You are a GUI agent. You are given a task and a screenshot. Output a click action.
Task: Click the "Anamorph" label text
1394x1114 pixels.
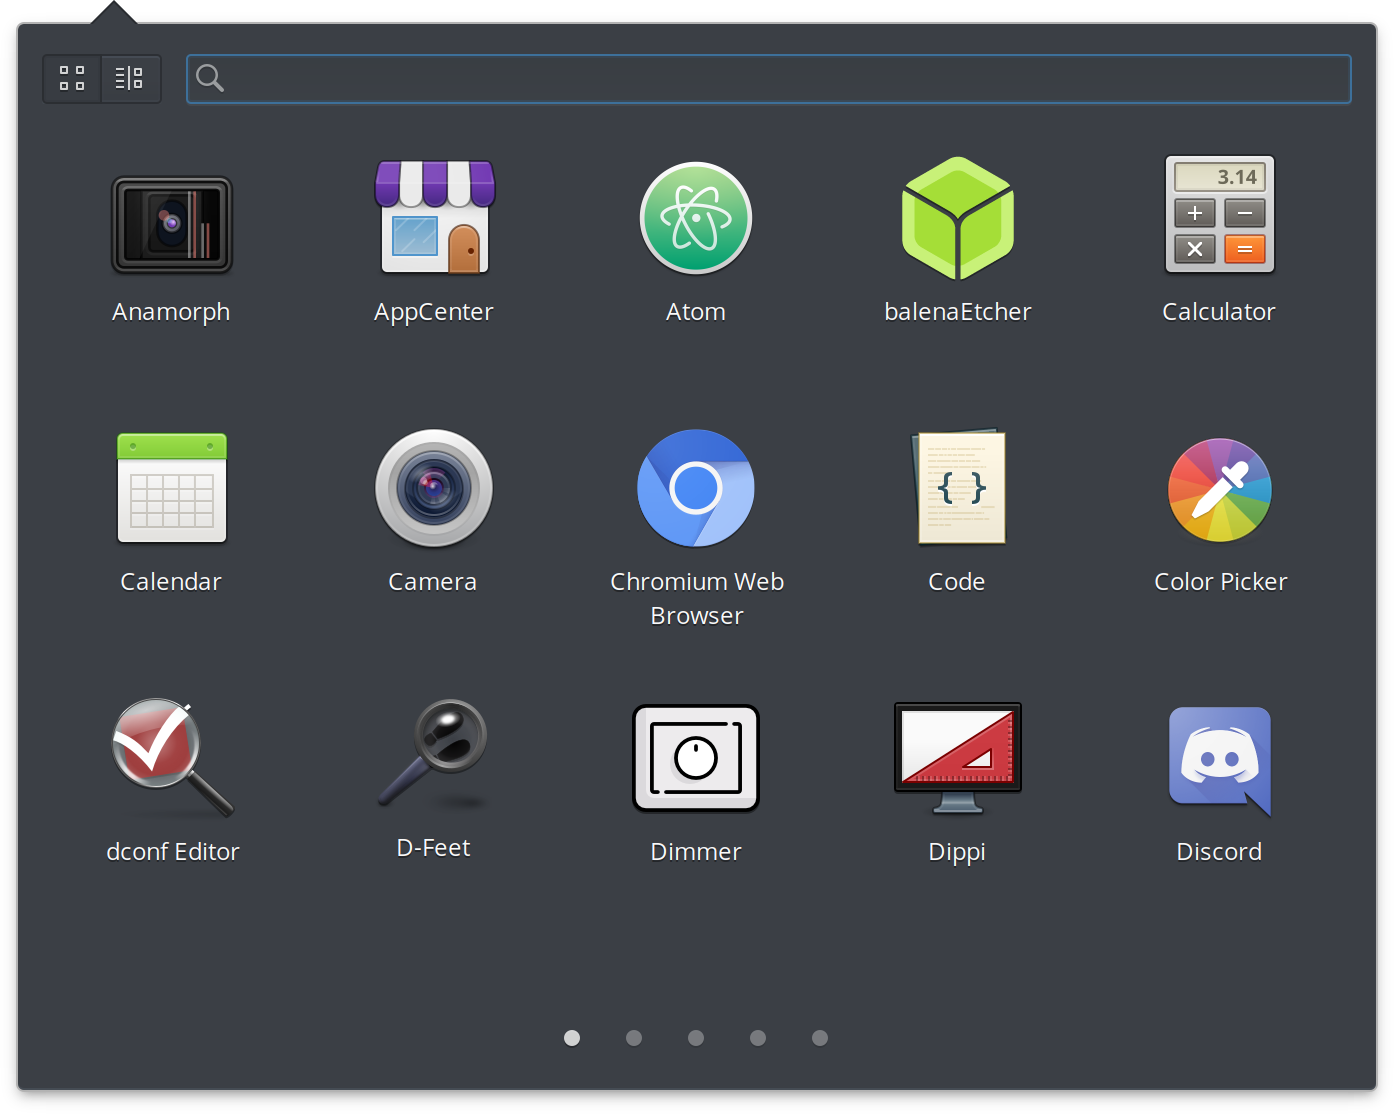[171, 313]
